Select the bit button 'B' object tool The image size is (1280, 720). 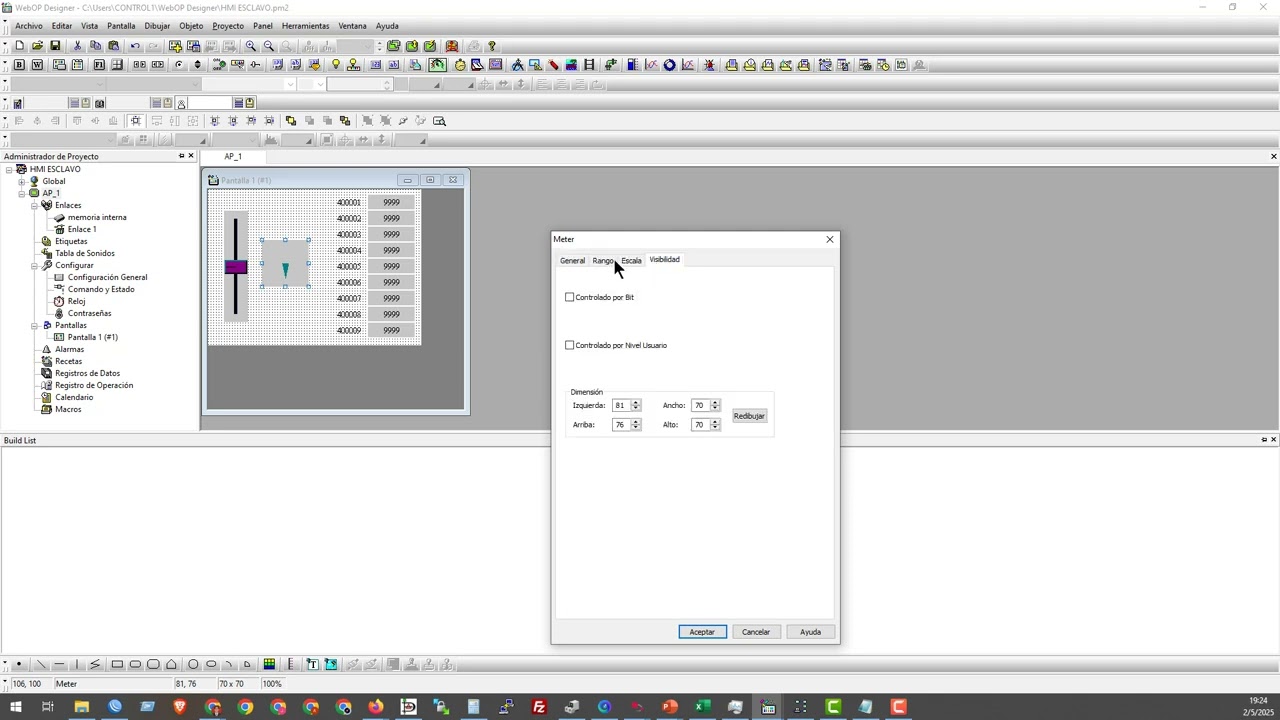pyautogui.click(x=19, y=65)
